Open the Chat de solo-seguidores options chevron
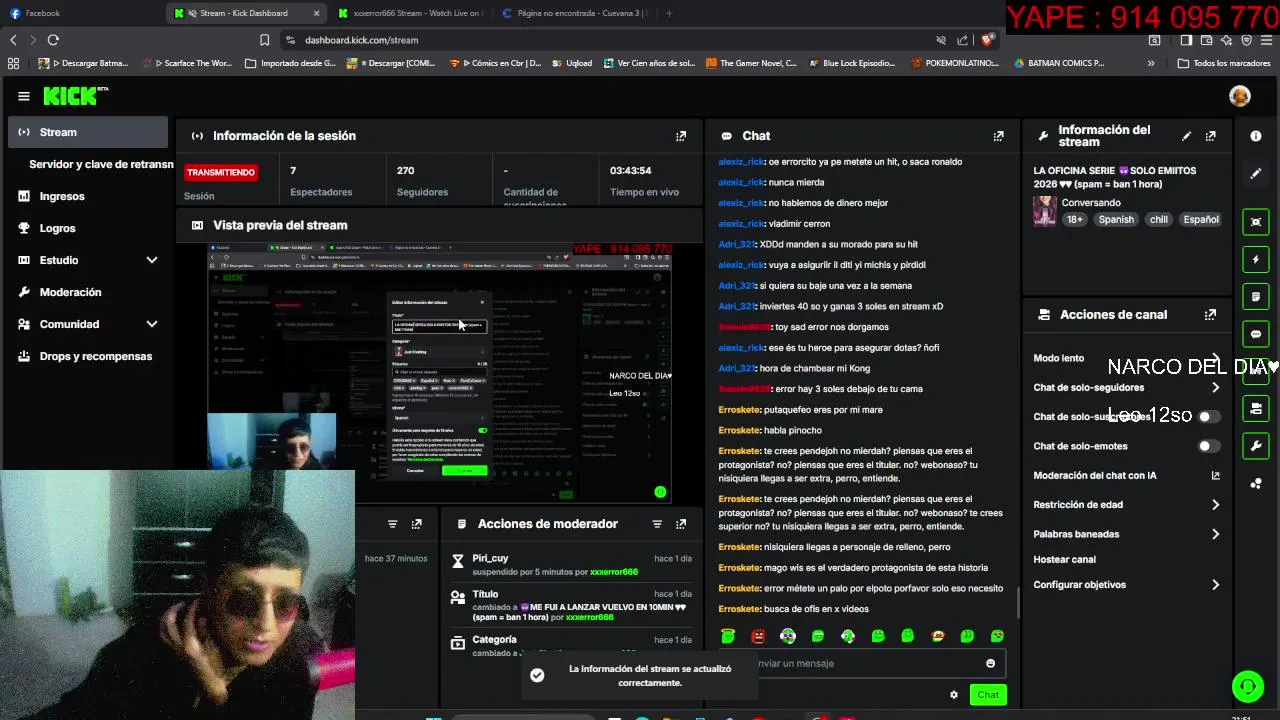 1216,388
